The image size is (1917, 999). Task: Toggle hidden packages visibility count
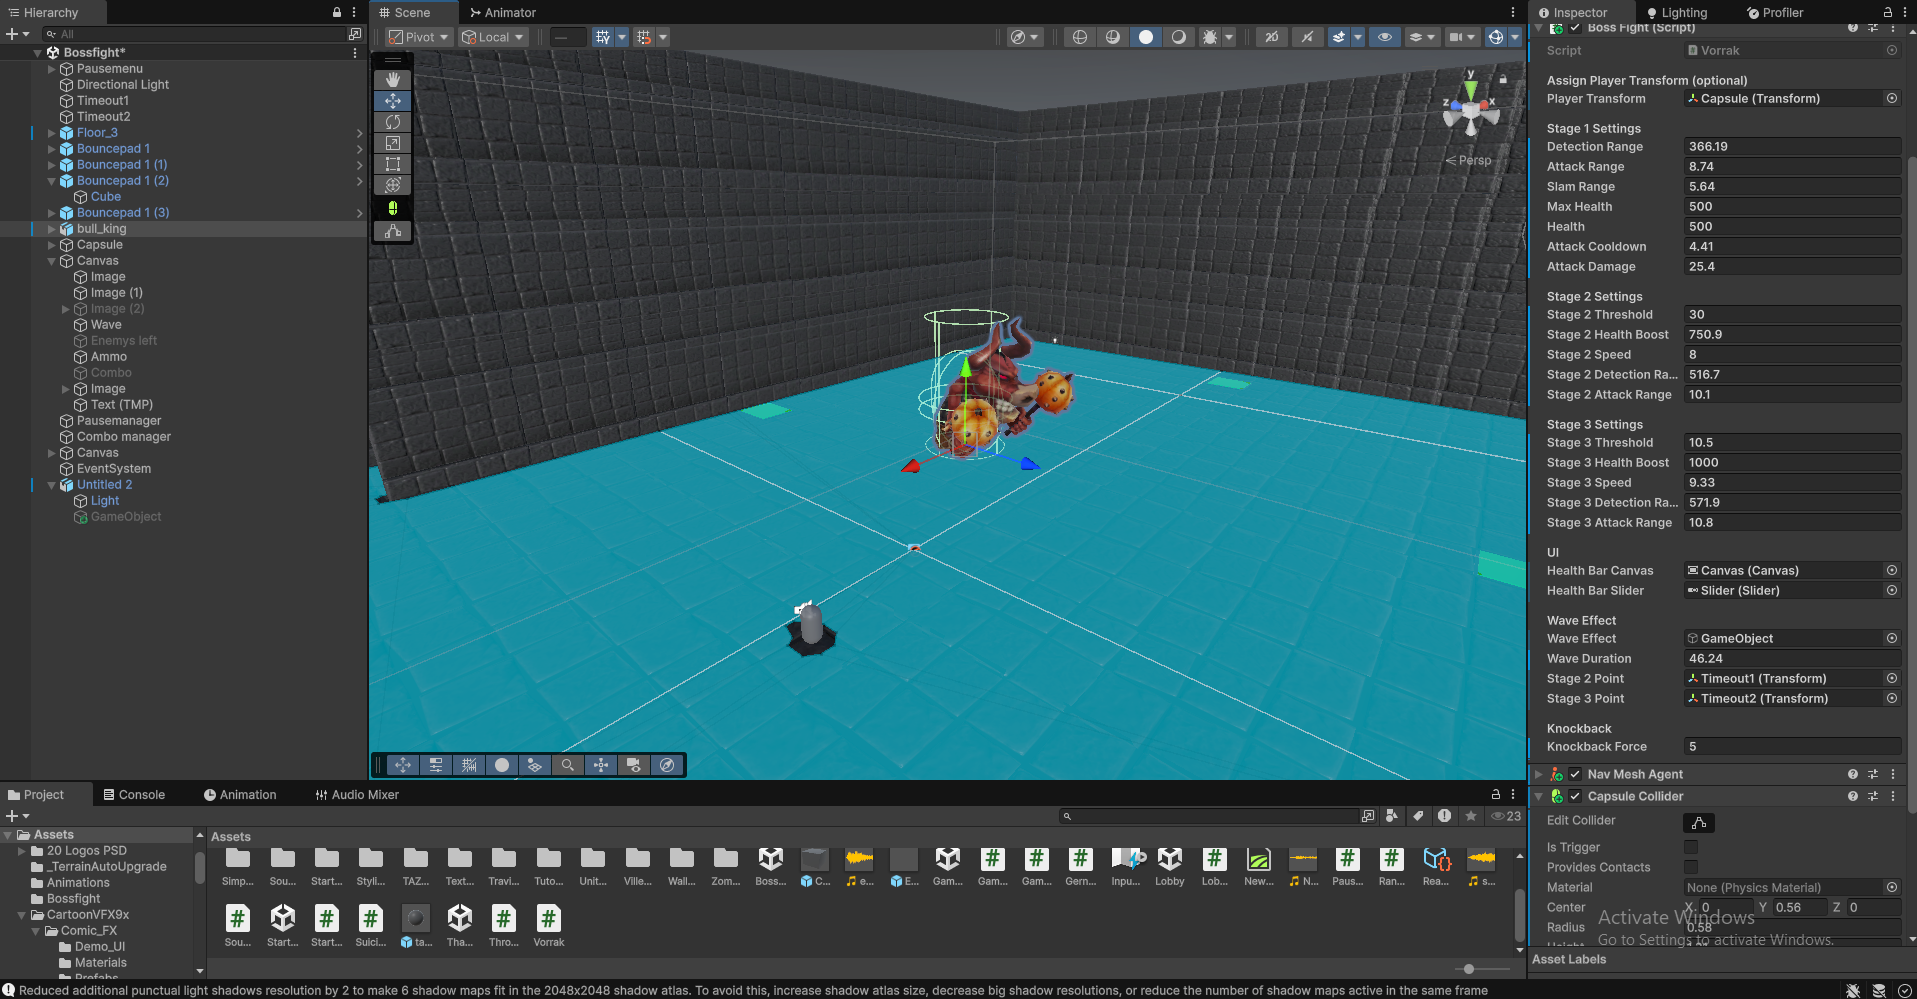click(x=1506, y=816)
